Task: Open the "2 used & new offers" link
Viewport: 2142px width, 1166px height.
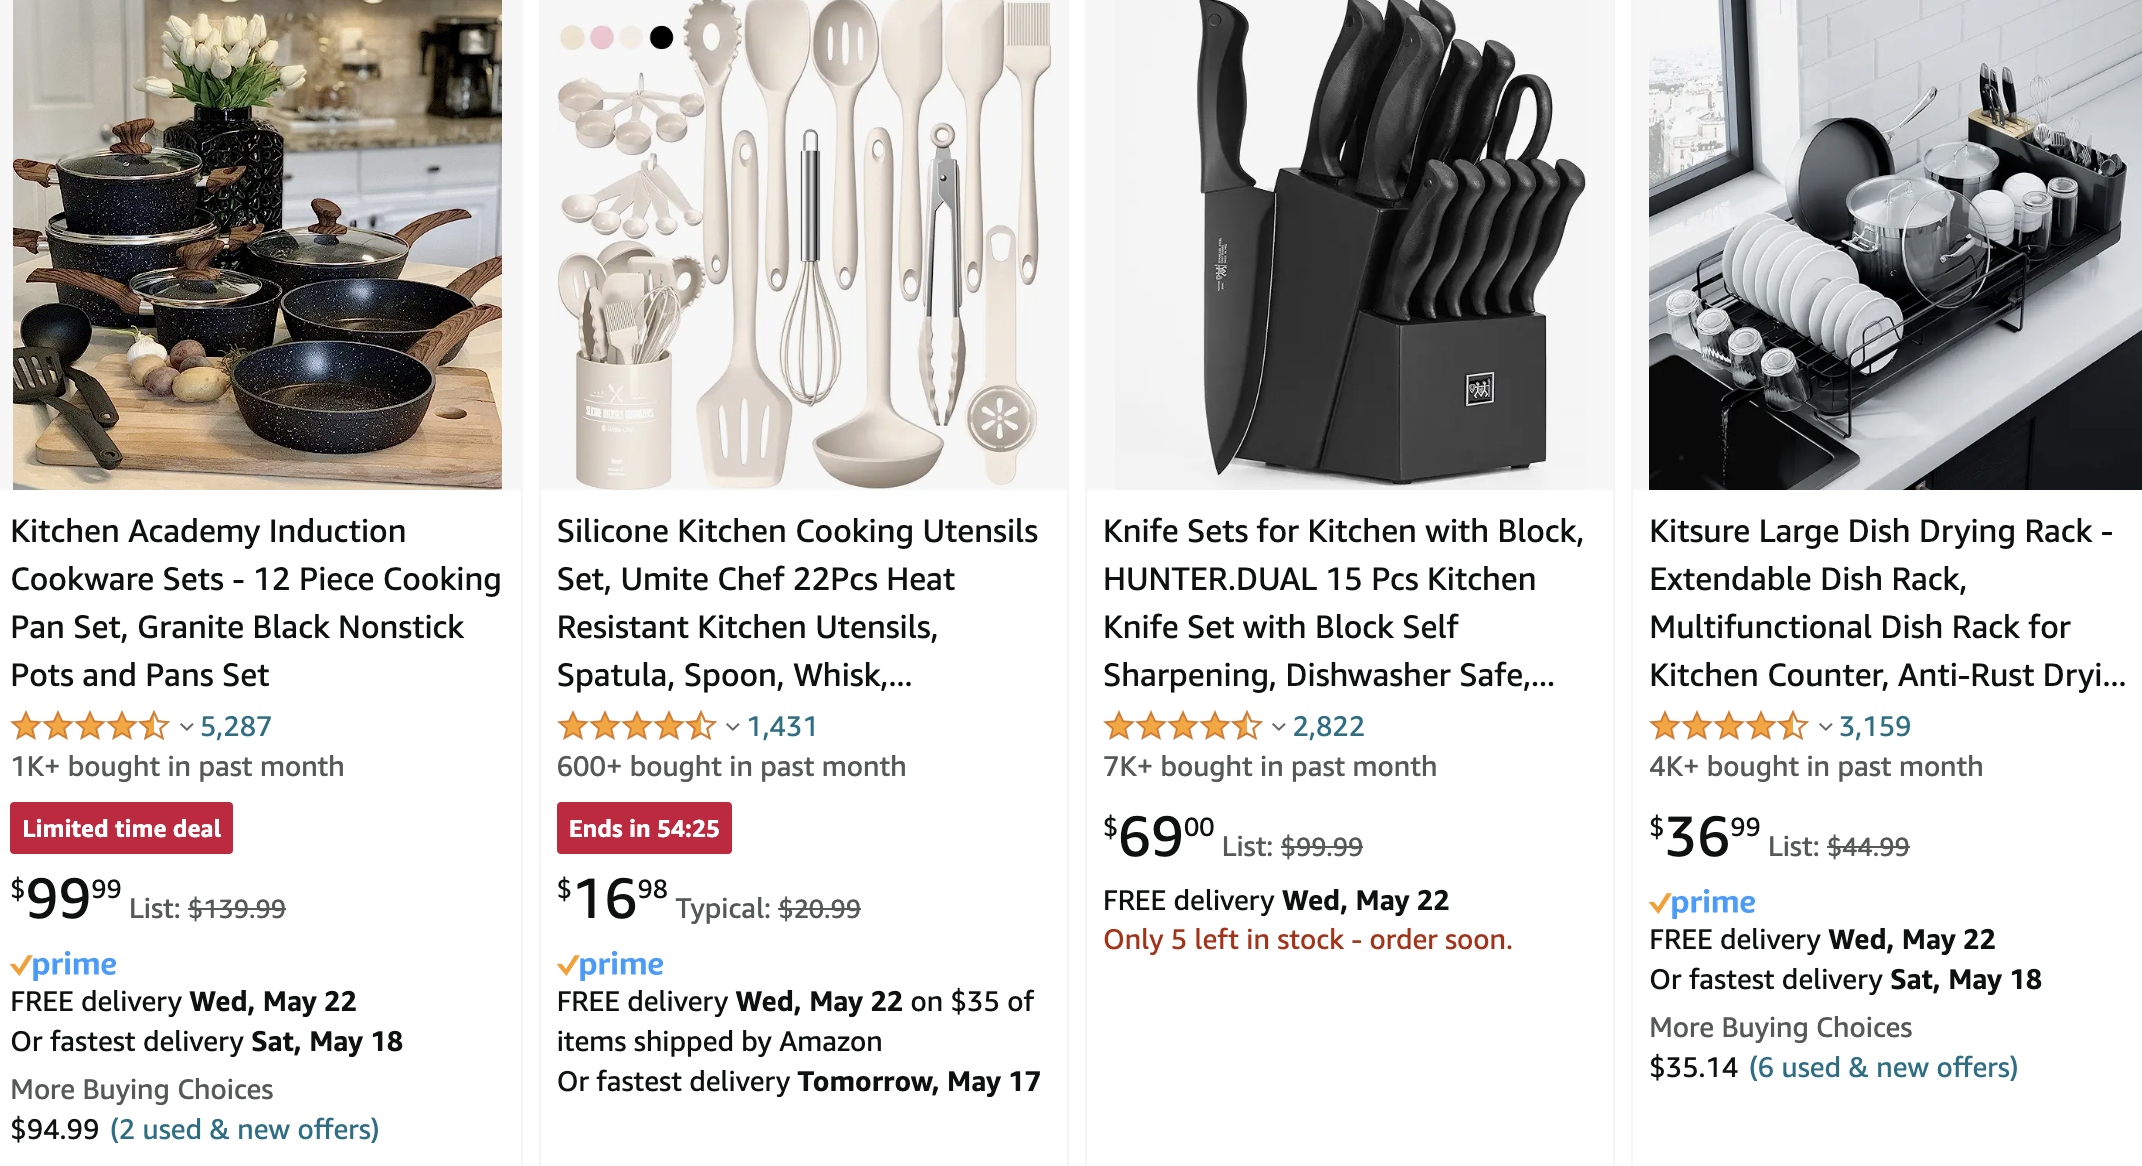Action: [244, 1129]
